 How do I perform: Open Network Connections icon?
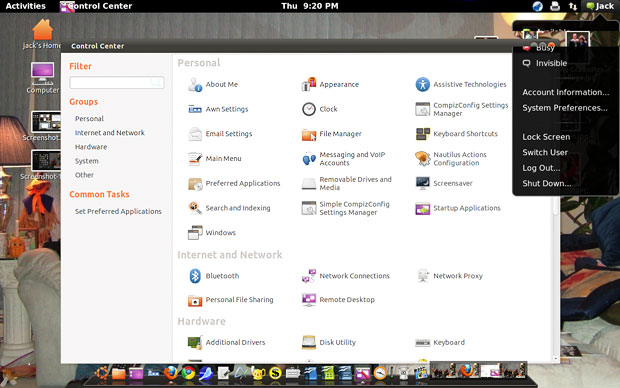309,276
